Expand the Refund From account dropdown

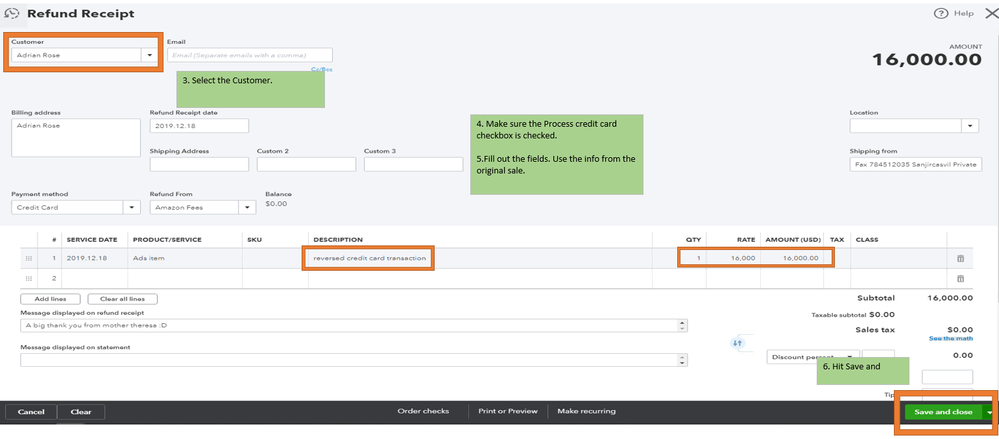point(248,208)
